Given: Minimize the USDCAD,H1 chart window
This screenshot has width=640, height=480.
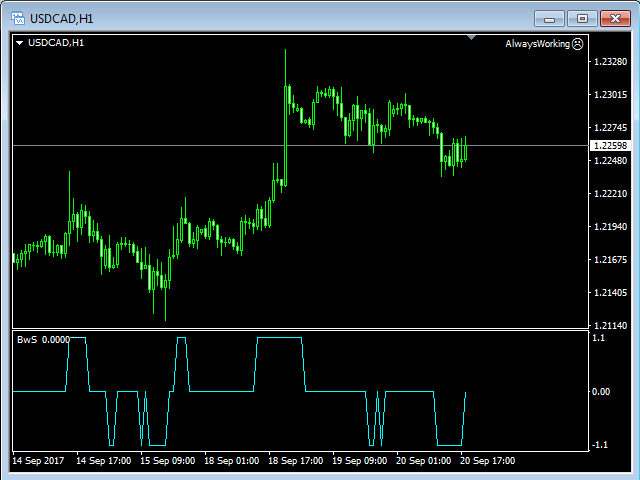Looking at the screenshot, I should point(550,17).
